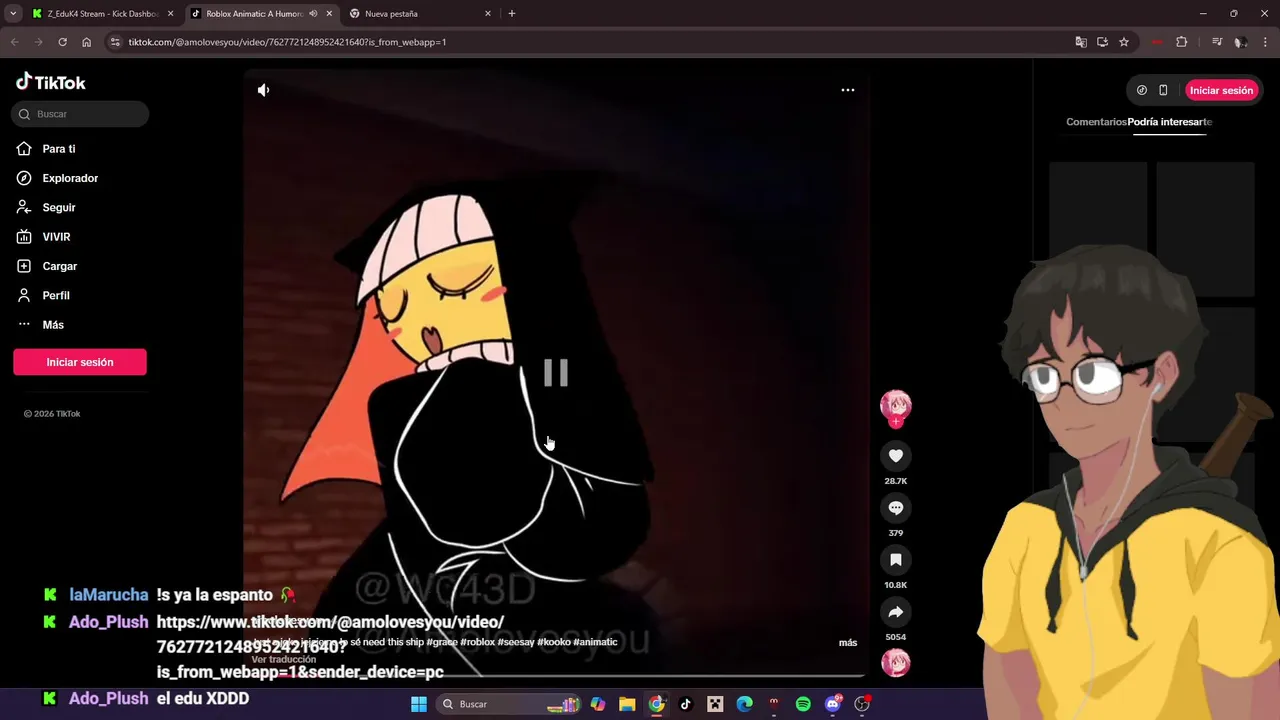This screenshot has width=1280, height=720.
Task: Switch to the Comentarios tab
Action: pyautogui.click(x=1096, y=122)
